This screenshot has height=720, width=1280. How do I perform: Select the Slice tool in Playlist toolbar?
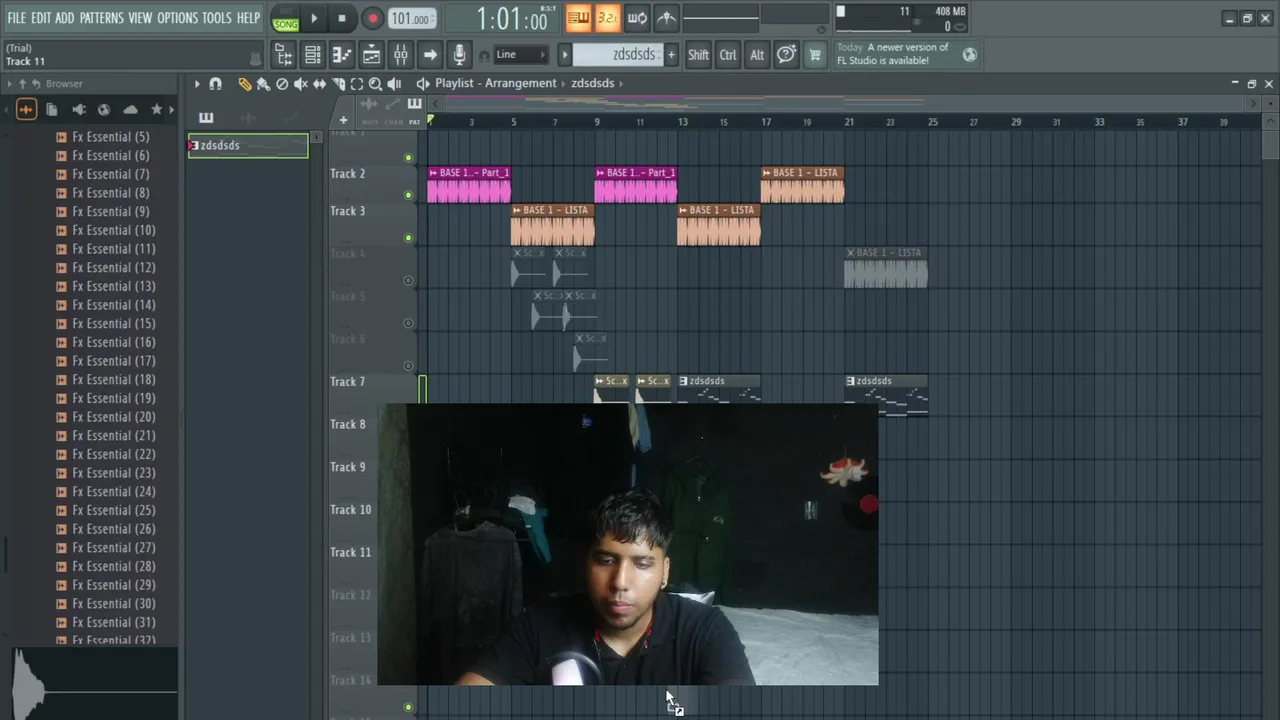click(338, 84)
